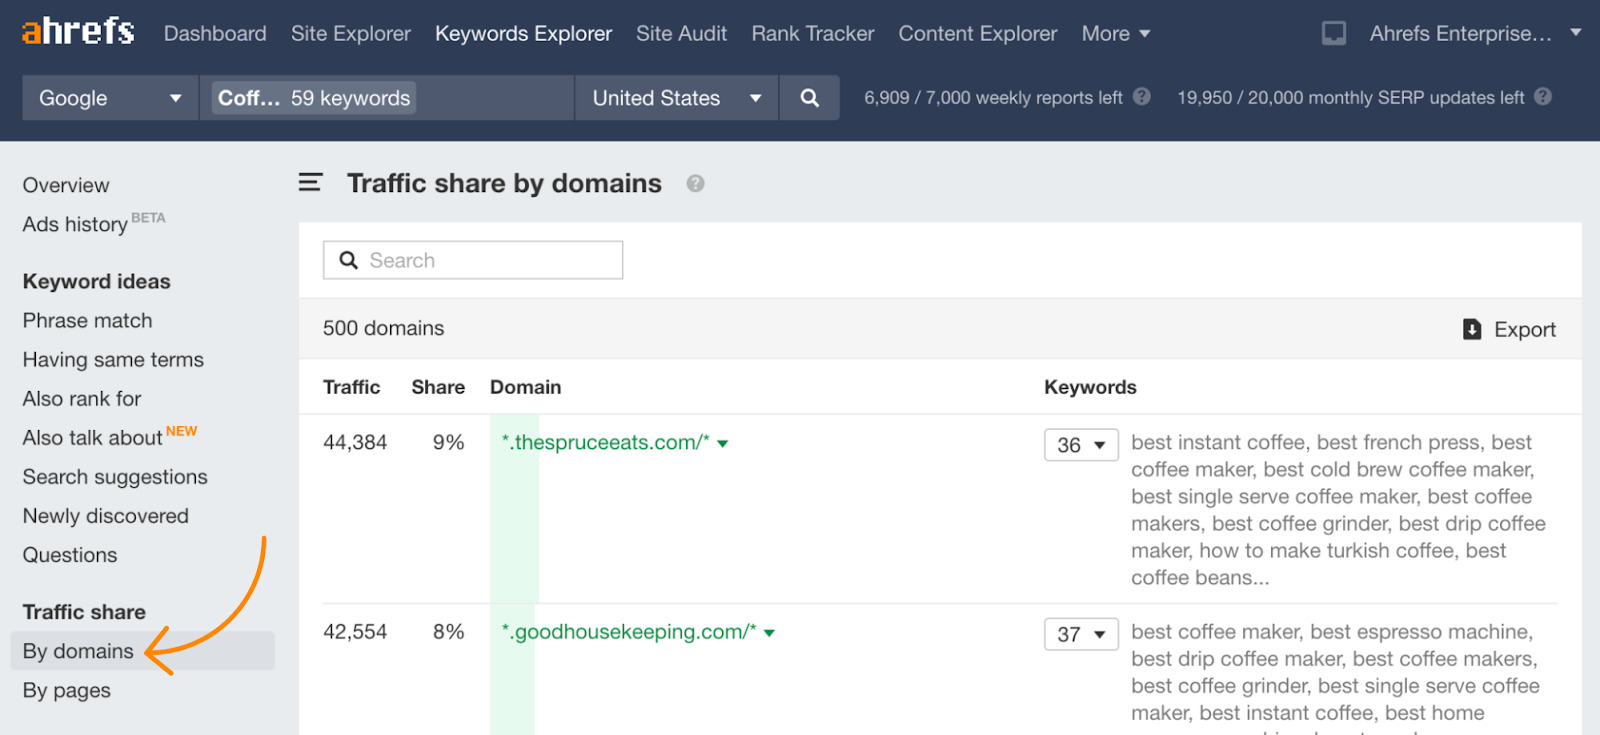Open Site Explorer in top navigation
Screen dimensions: 1600x735
tap(350, 34)
